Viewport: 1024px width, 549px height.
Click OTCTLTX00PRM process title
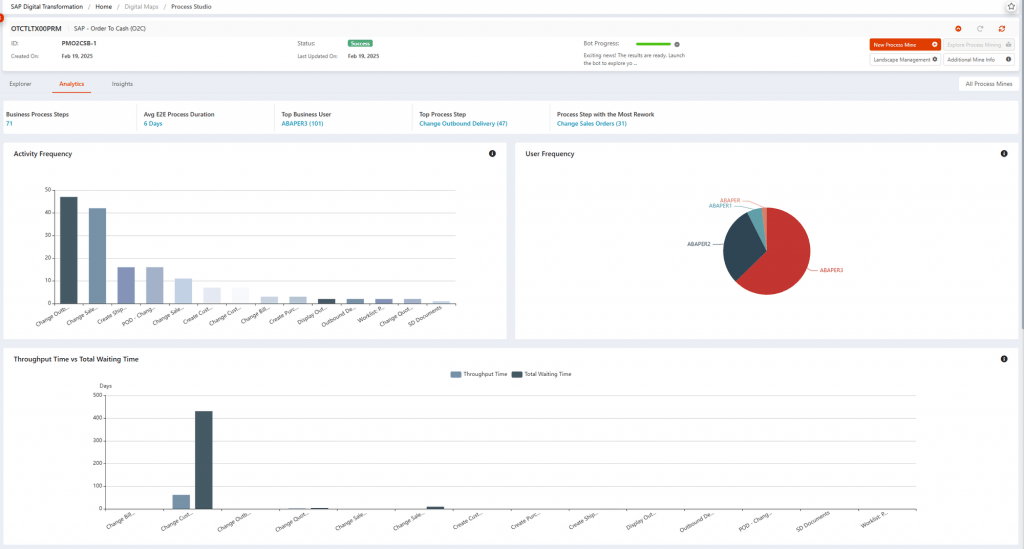(36, 29)
